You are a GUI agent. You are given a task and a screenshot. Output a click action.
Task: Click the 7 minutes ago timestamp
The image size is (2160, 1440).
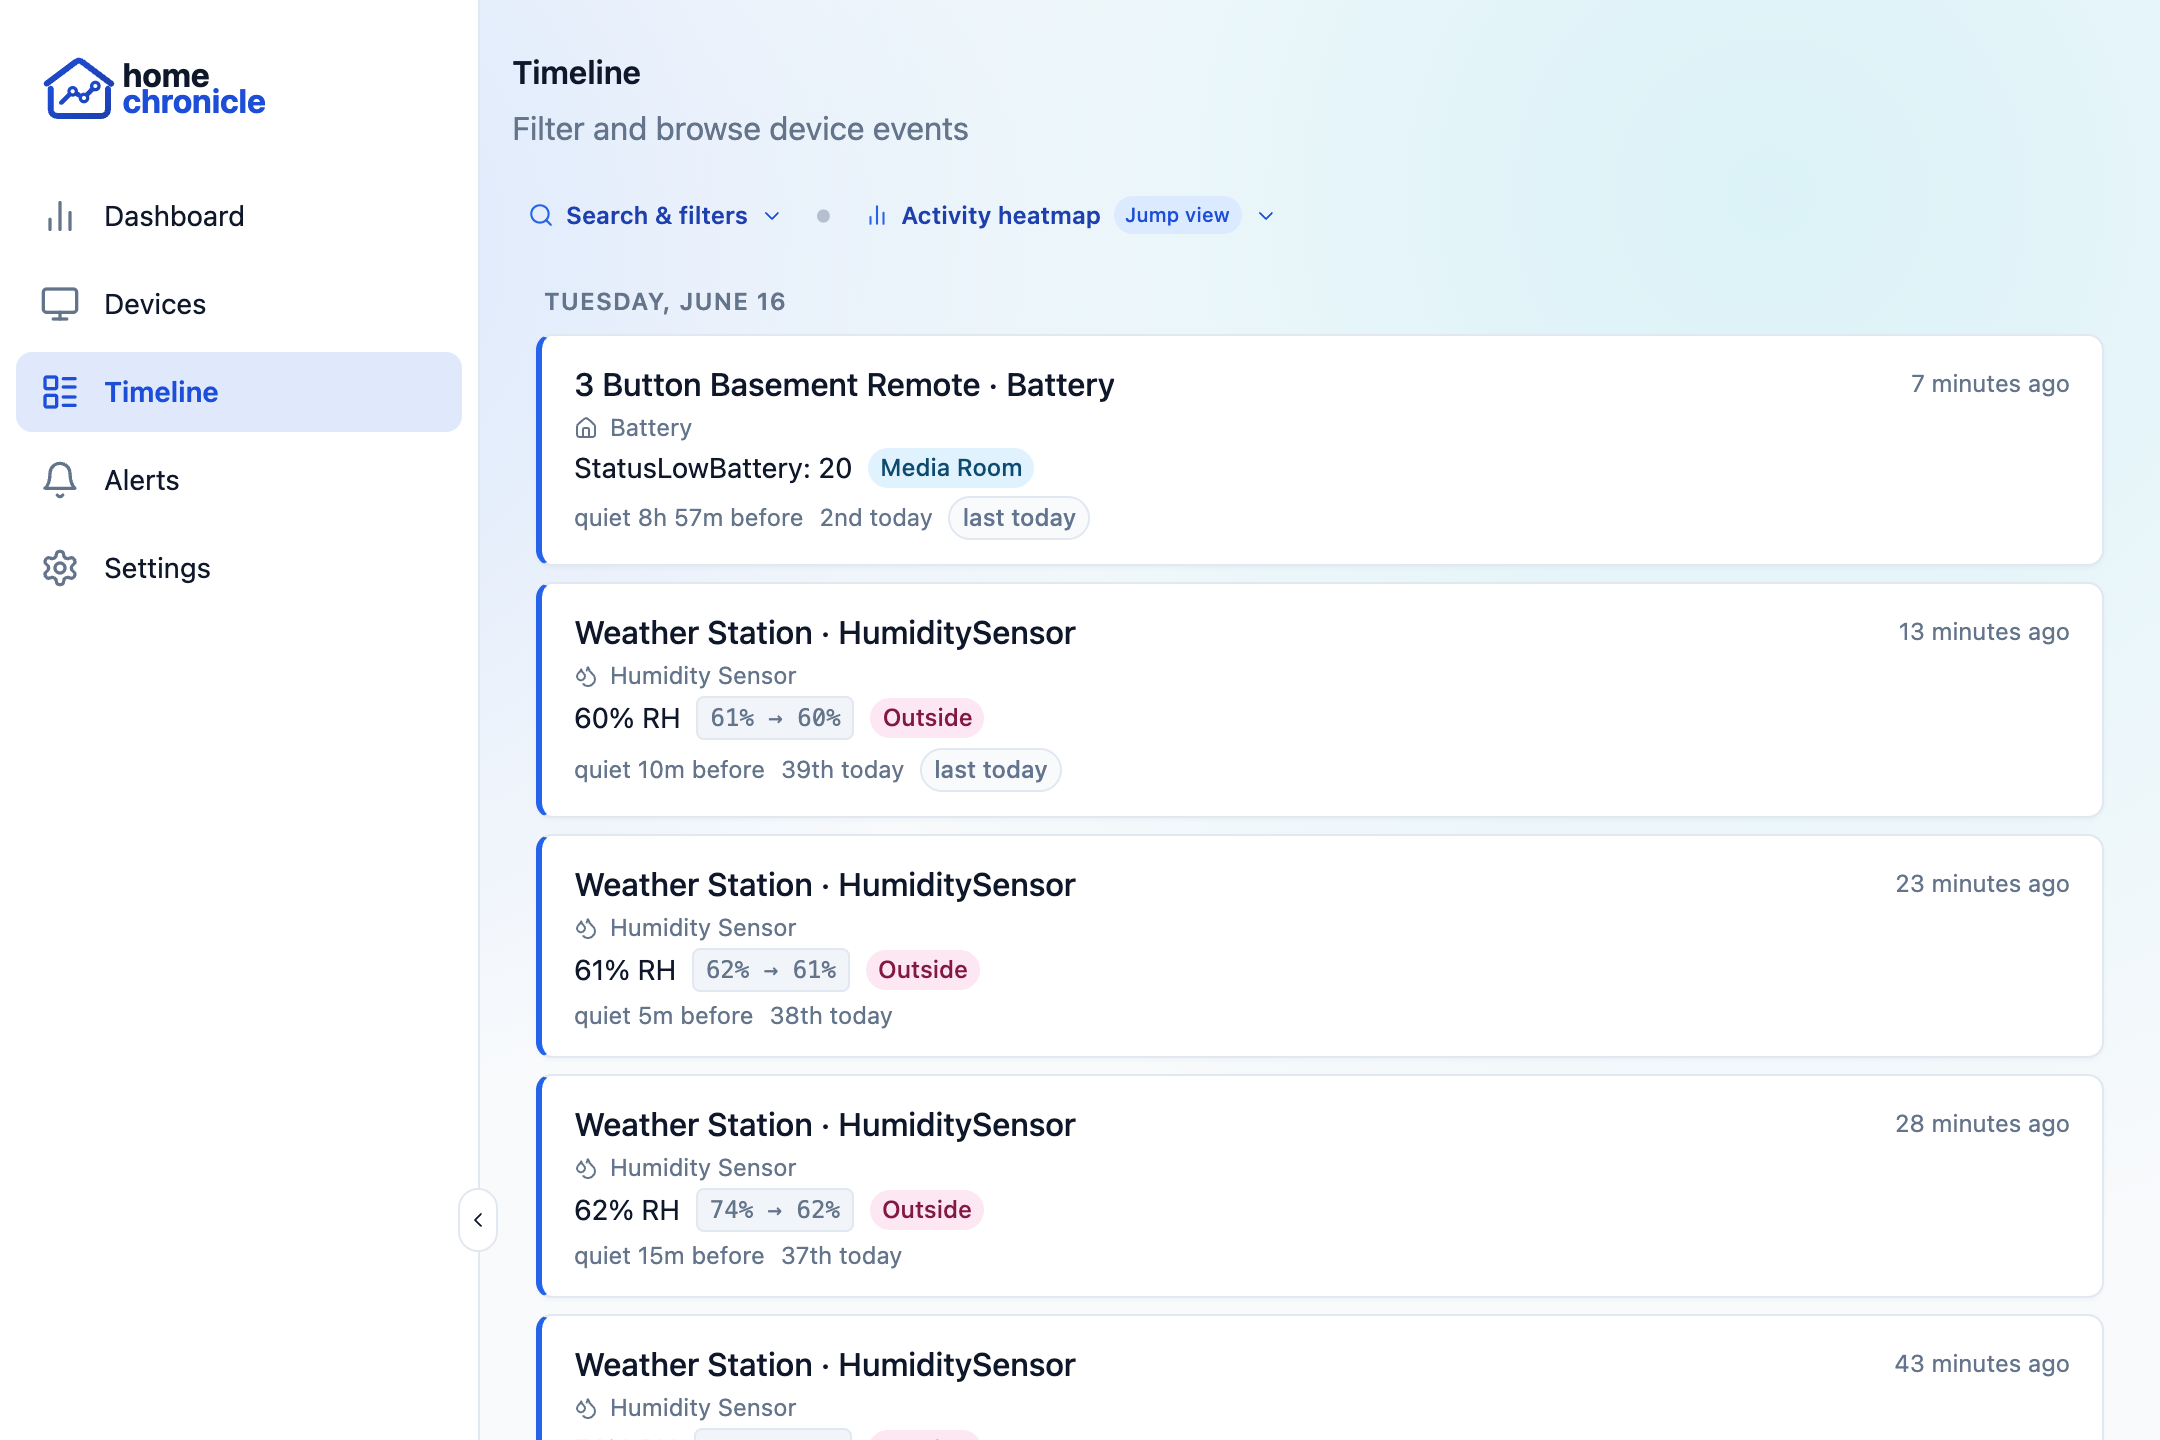(x=1990, y=384)
